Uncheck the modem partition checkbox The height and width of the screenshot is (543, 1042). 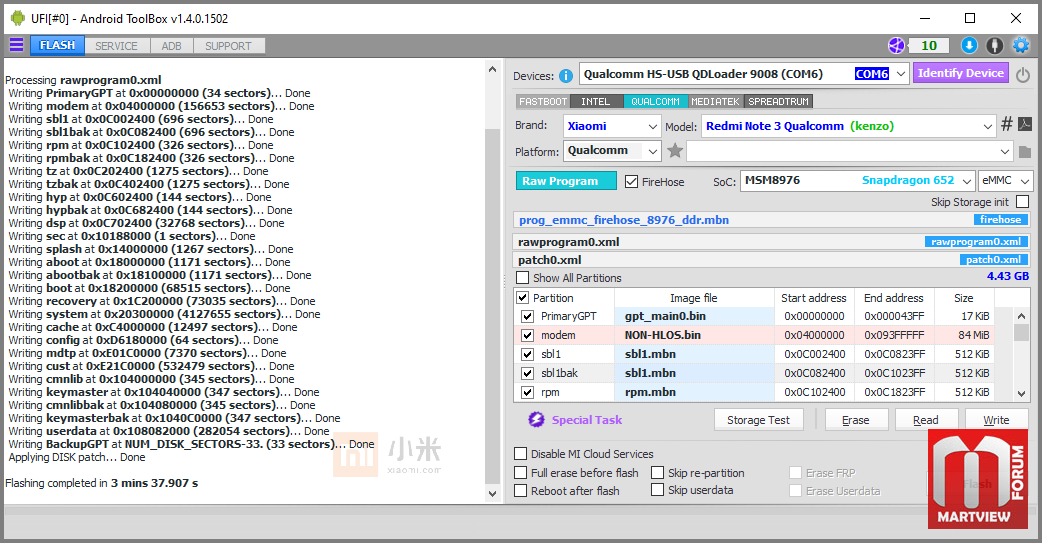point(528,336)
